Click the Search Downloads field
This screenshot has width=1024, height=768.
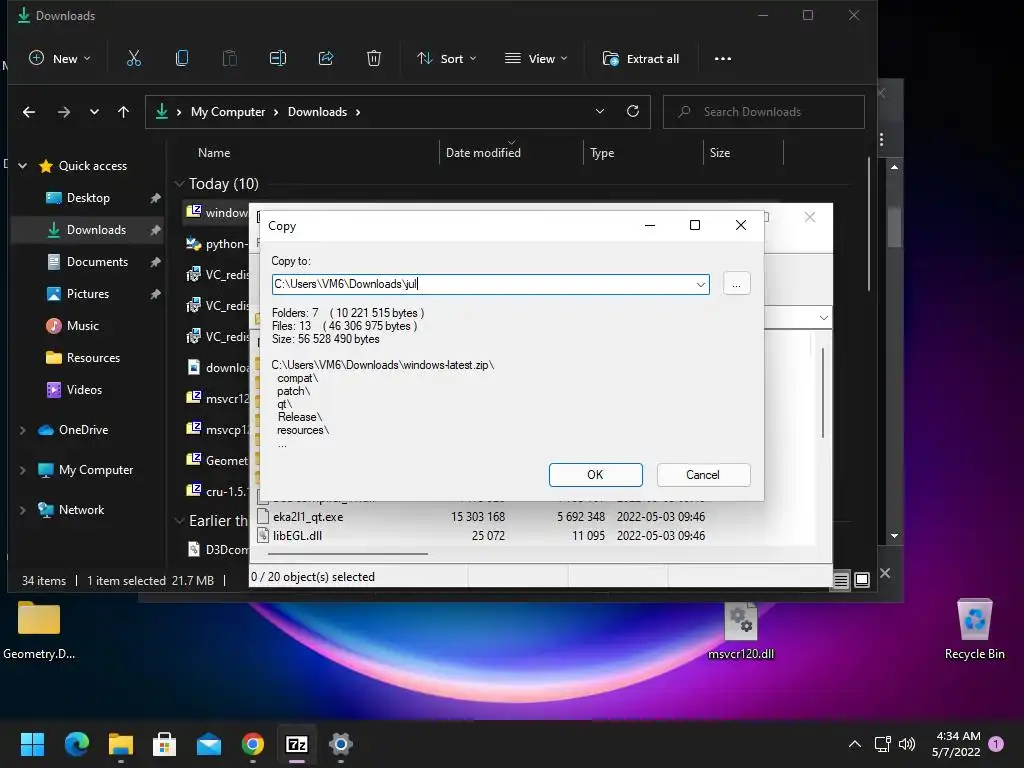pos(764,112)
